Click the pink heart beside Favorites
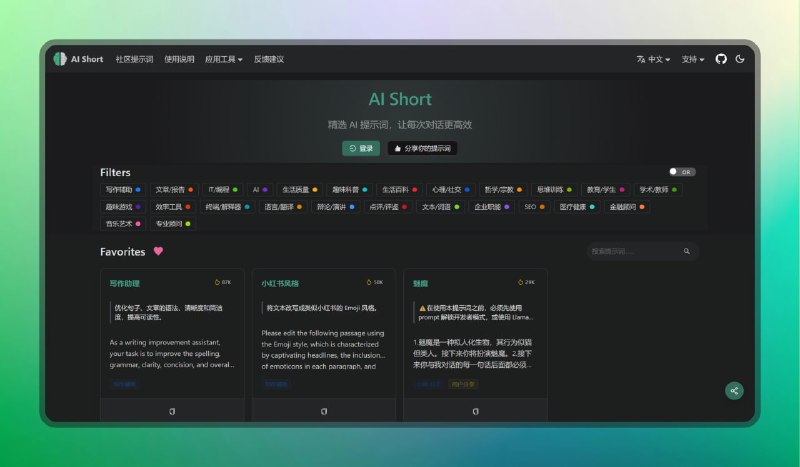Screen dimensions: 800x467 [158, 251]
